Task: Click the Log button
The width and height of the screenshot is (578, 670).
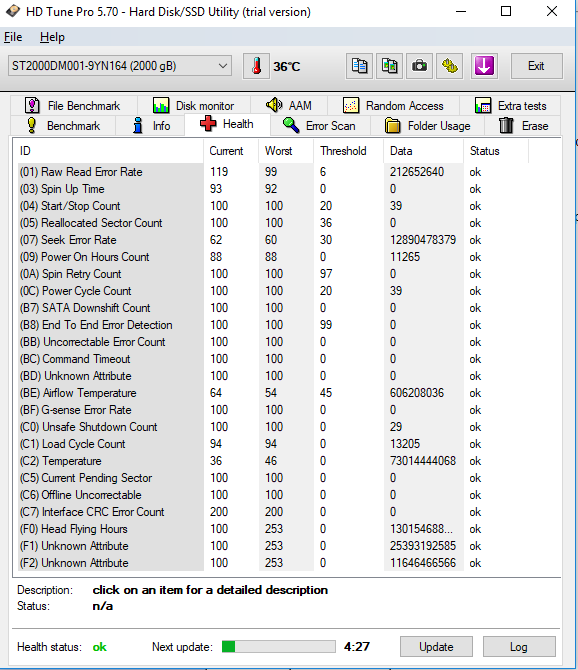Action: pyautogui.click(x=519, y=646)
